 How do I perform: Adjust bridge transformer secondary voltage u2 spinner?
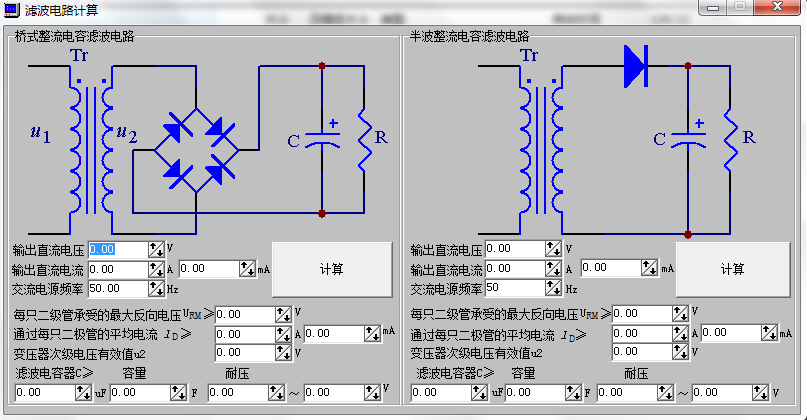[x=284, y=353]
